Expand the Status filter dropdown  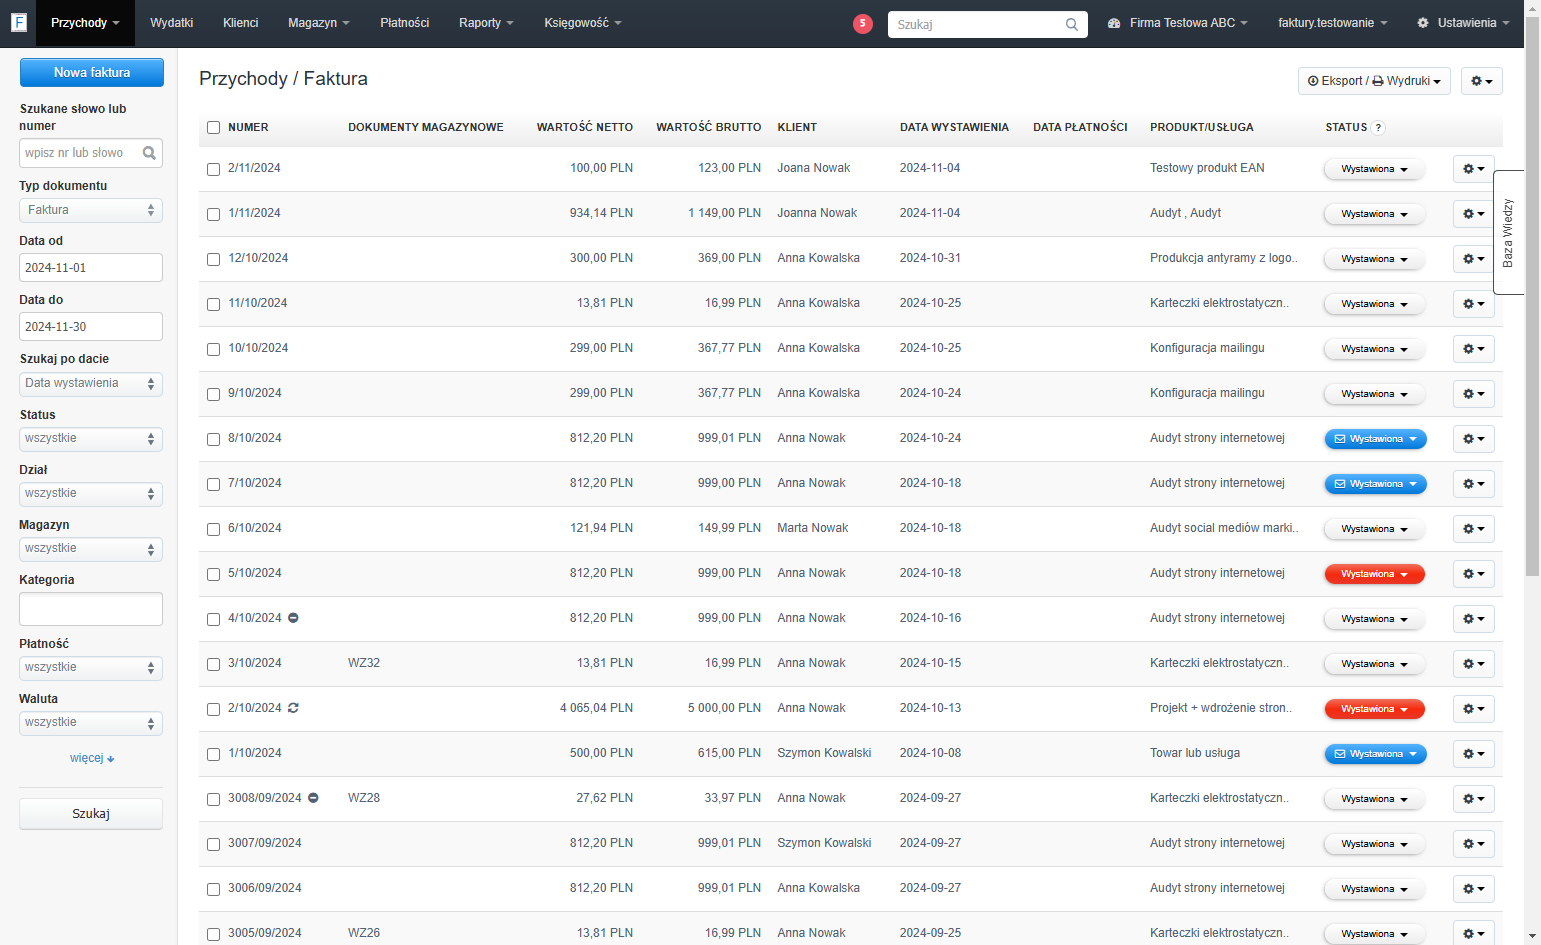[91, 439]
